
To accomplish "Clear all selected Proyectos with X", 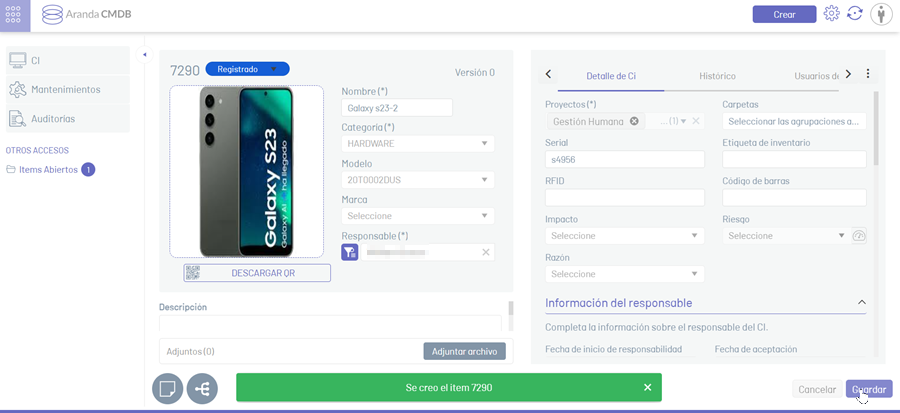I will click(x=696, y=121).
